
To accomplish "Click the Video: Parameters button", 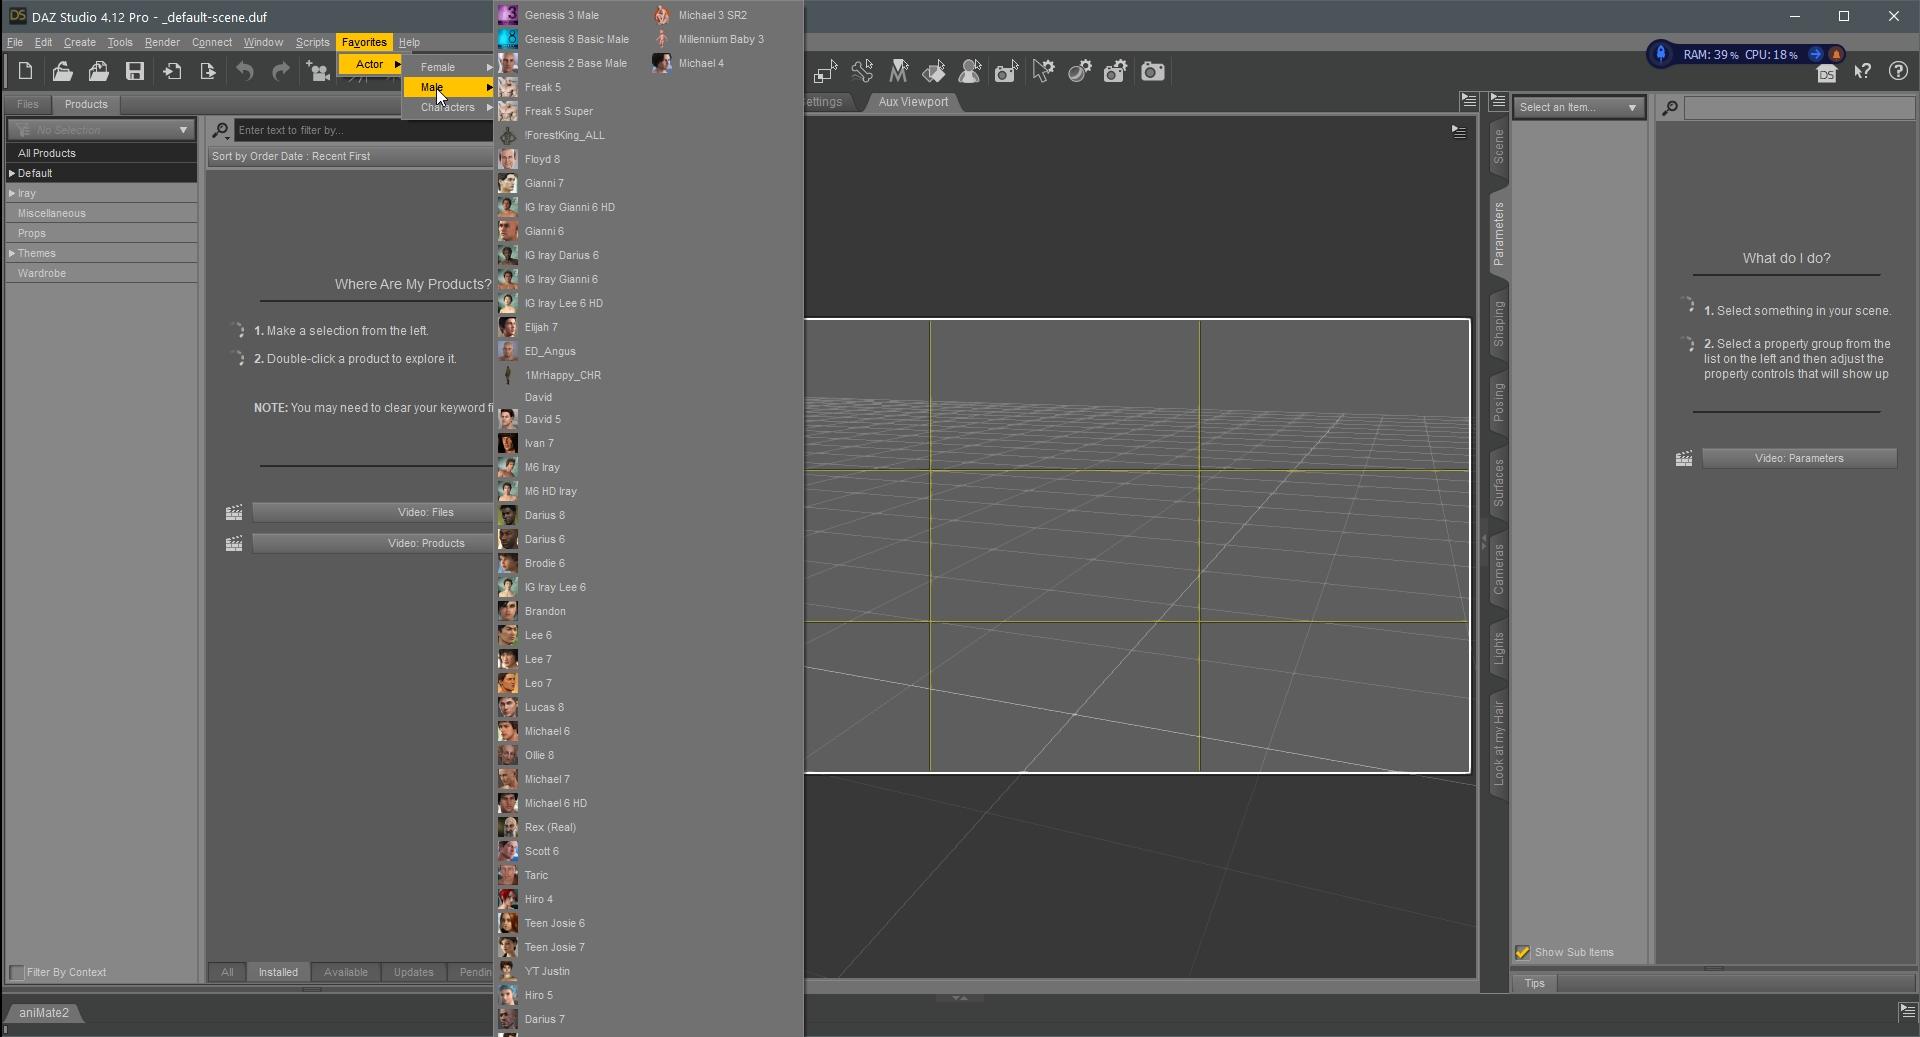I will 1799,459.
